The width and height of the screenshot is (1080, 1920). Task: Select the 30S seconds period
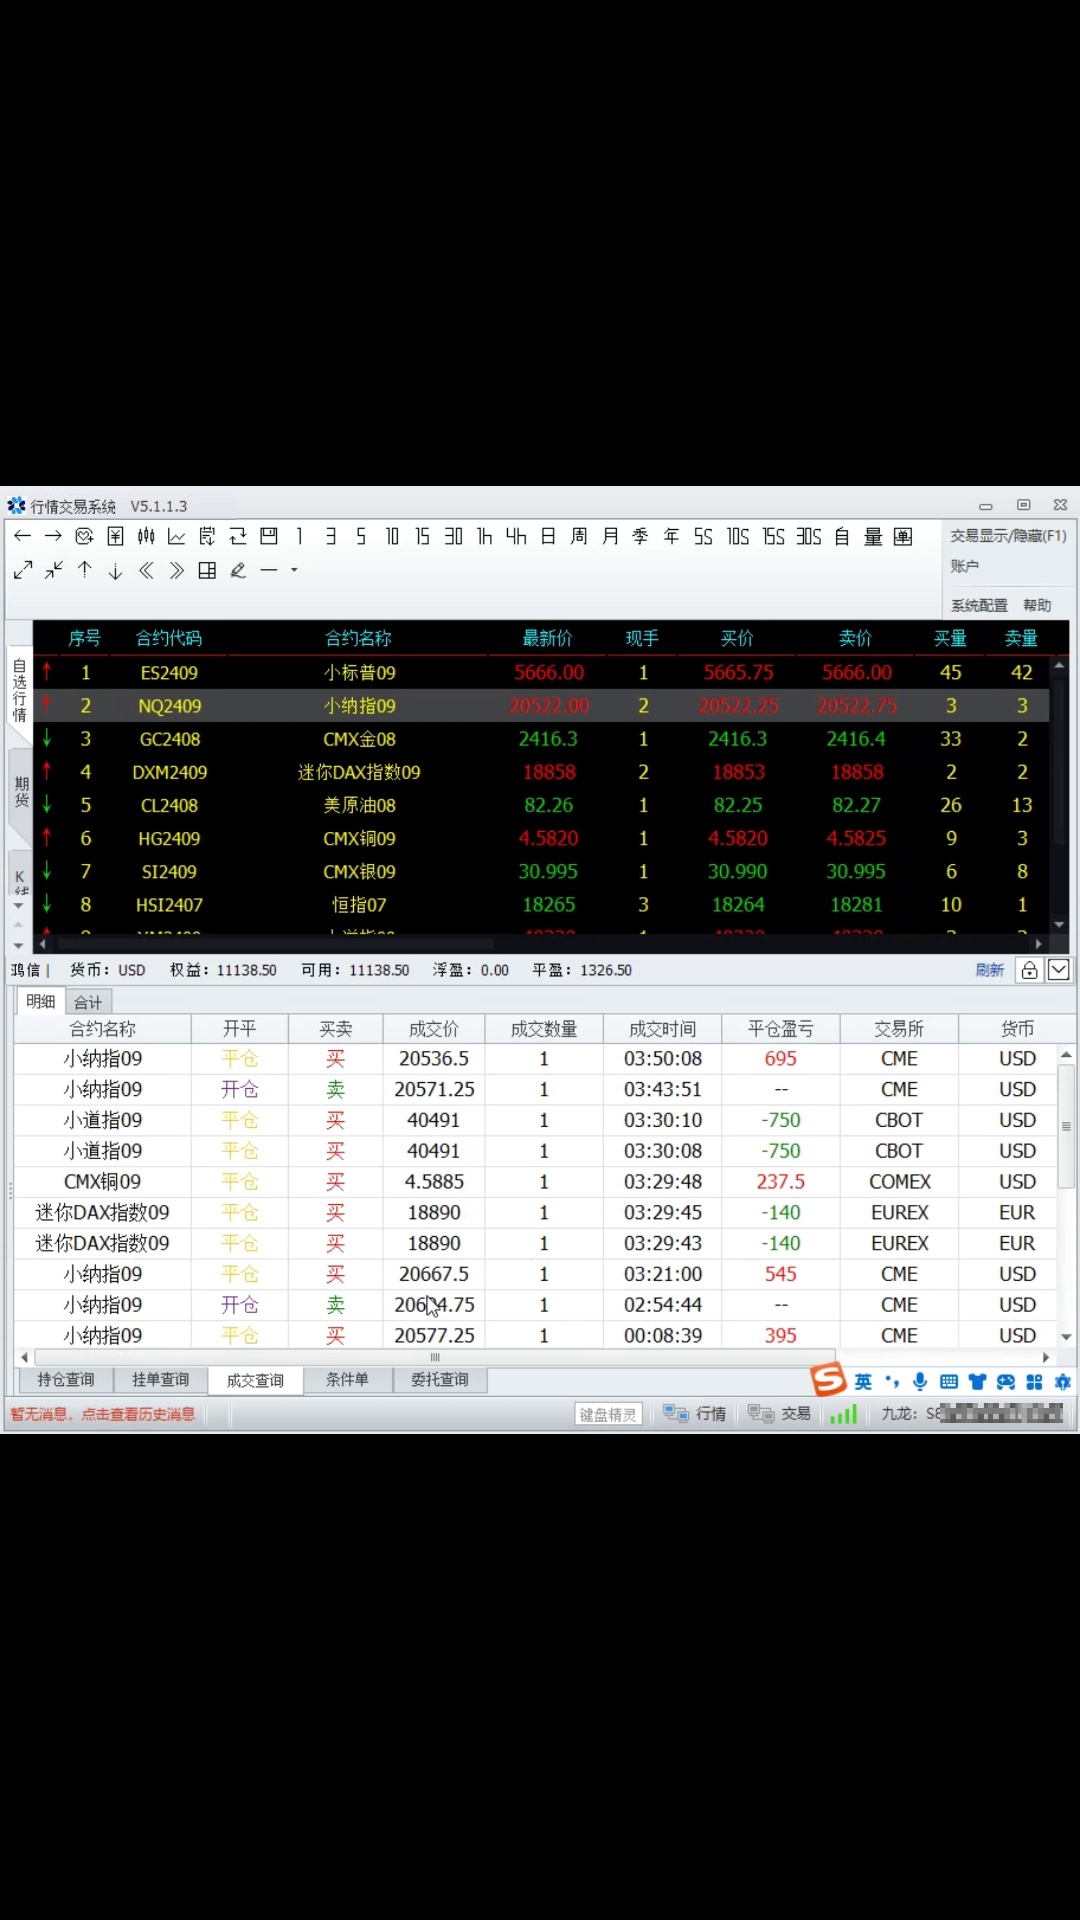pyautogui.click(x=809, y=536)
